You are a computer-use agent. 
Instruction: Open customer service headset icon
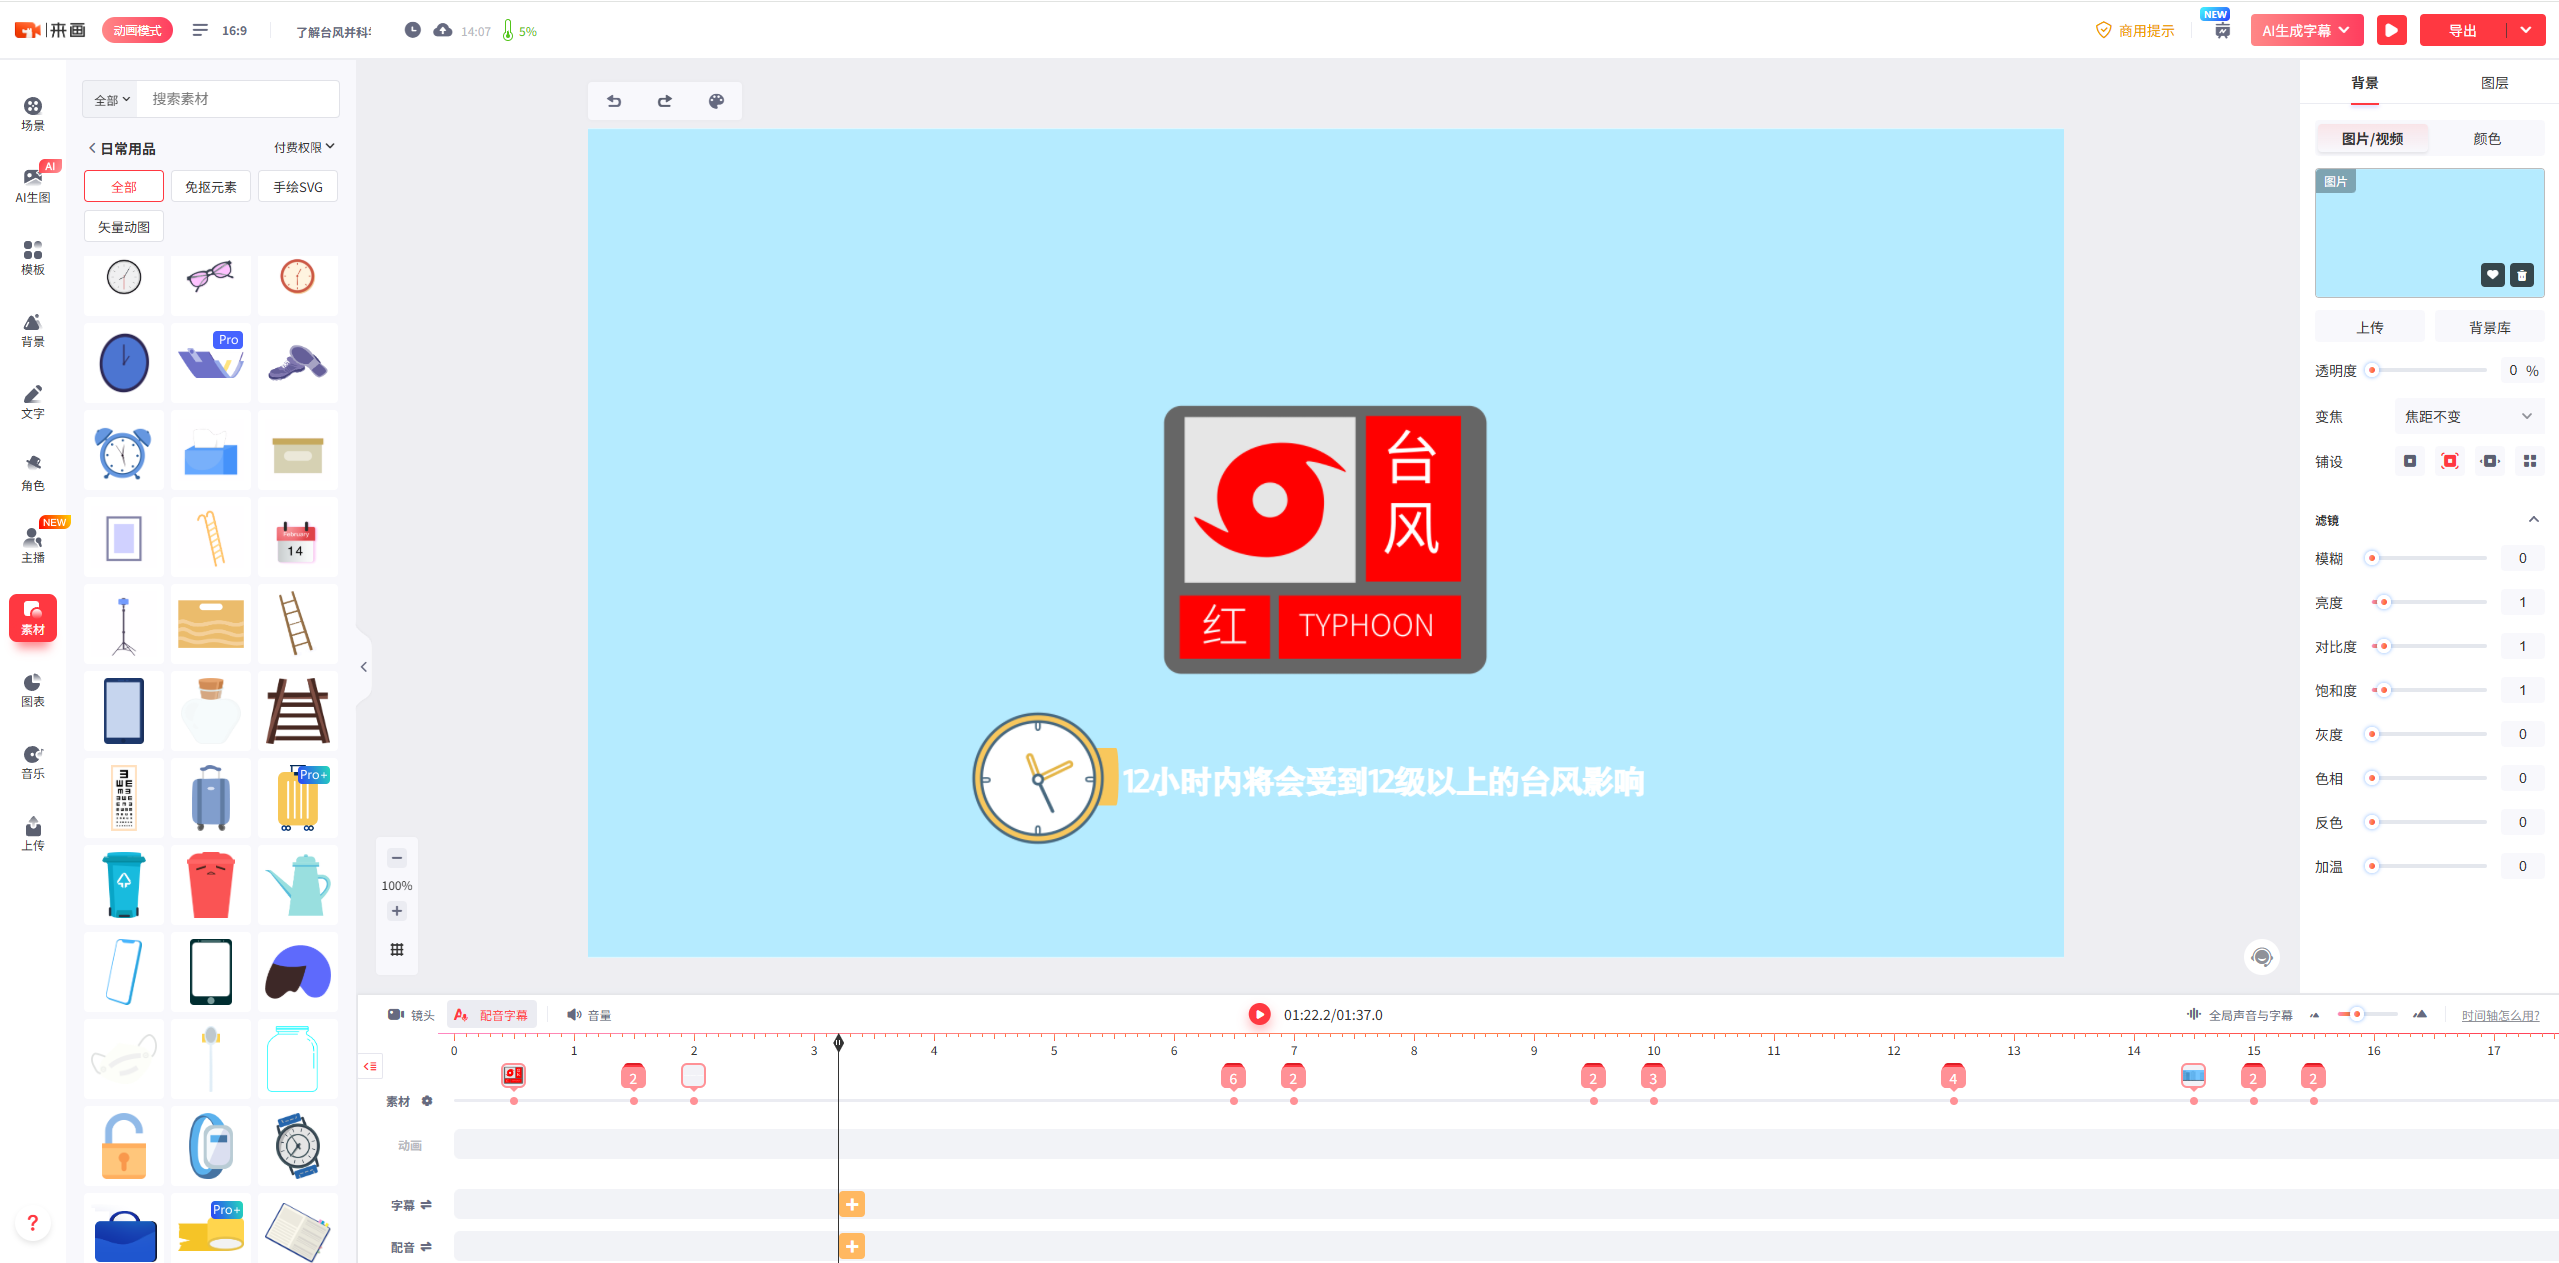point(2262,958)
